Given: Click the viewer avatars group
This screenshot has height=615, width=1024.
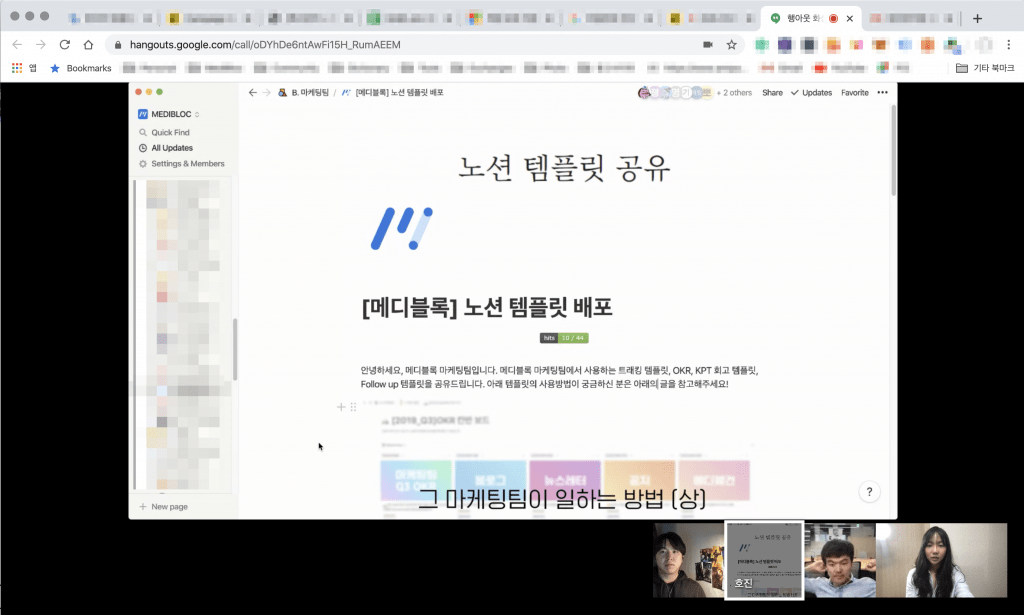Looking at the screenshot, I should coord(675,93).
